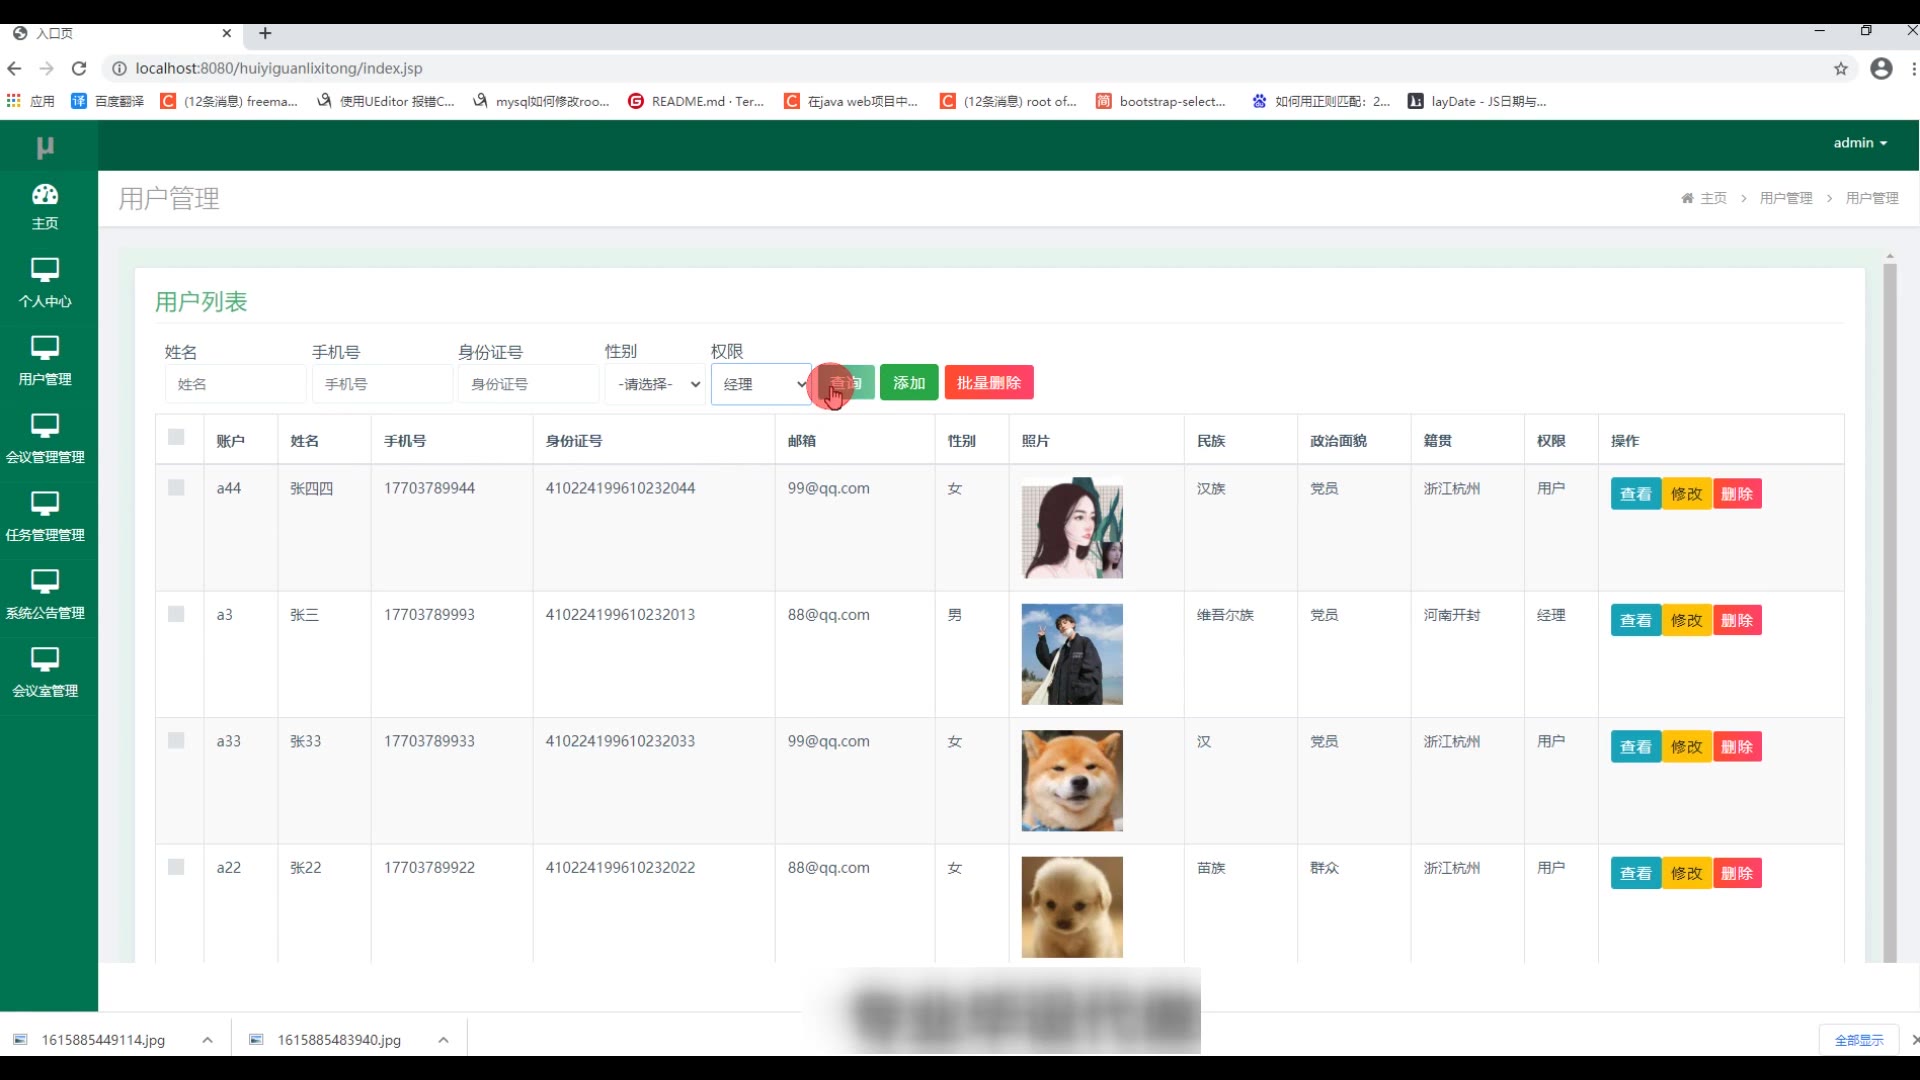Click the browser reload icon
This screenshot has width=1920, height=1080.
click(x=79, y=68)
